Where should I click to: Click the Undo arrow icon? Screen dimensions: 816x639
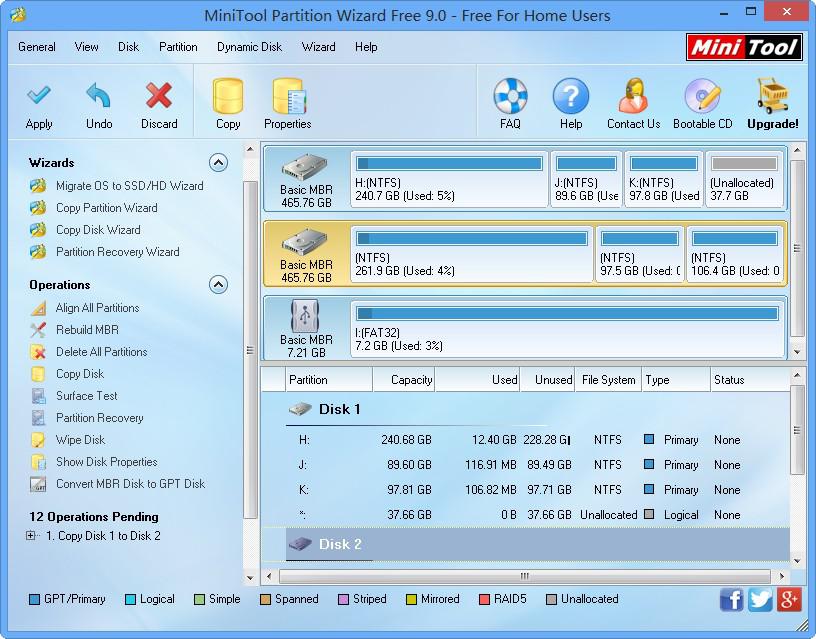tap(98, 96)
